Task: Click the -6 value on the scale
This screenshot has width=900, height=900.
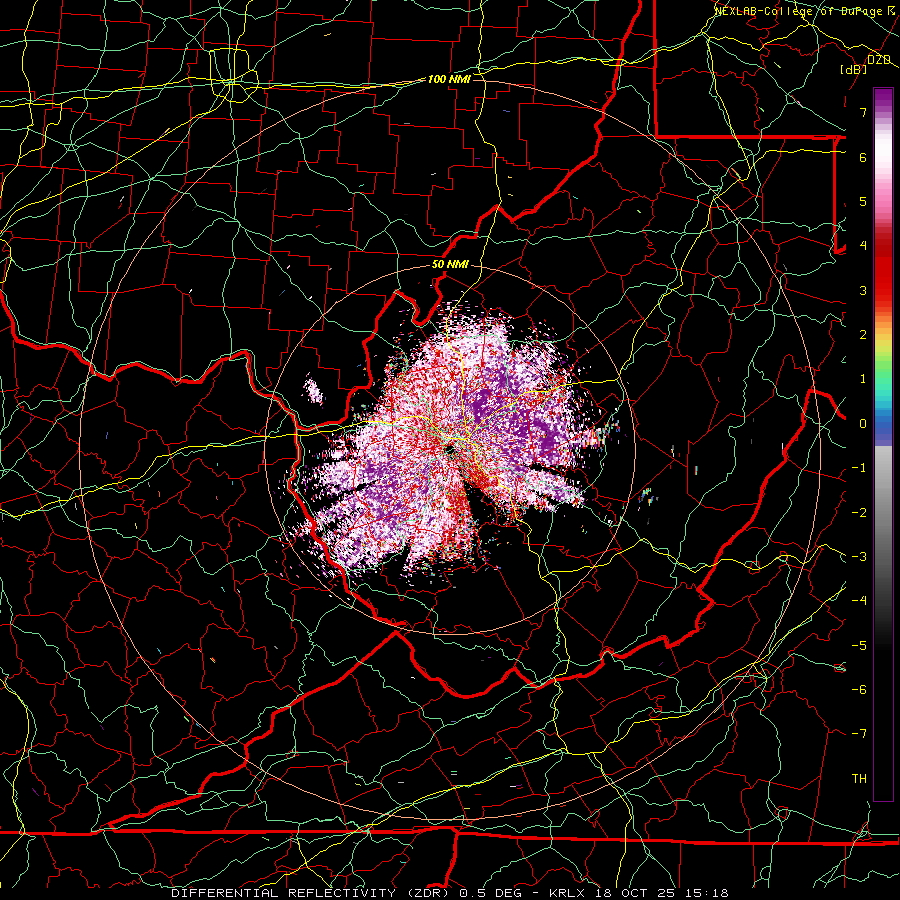Action: tap(859, 690)
